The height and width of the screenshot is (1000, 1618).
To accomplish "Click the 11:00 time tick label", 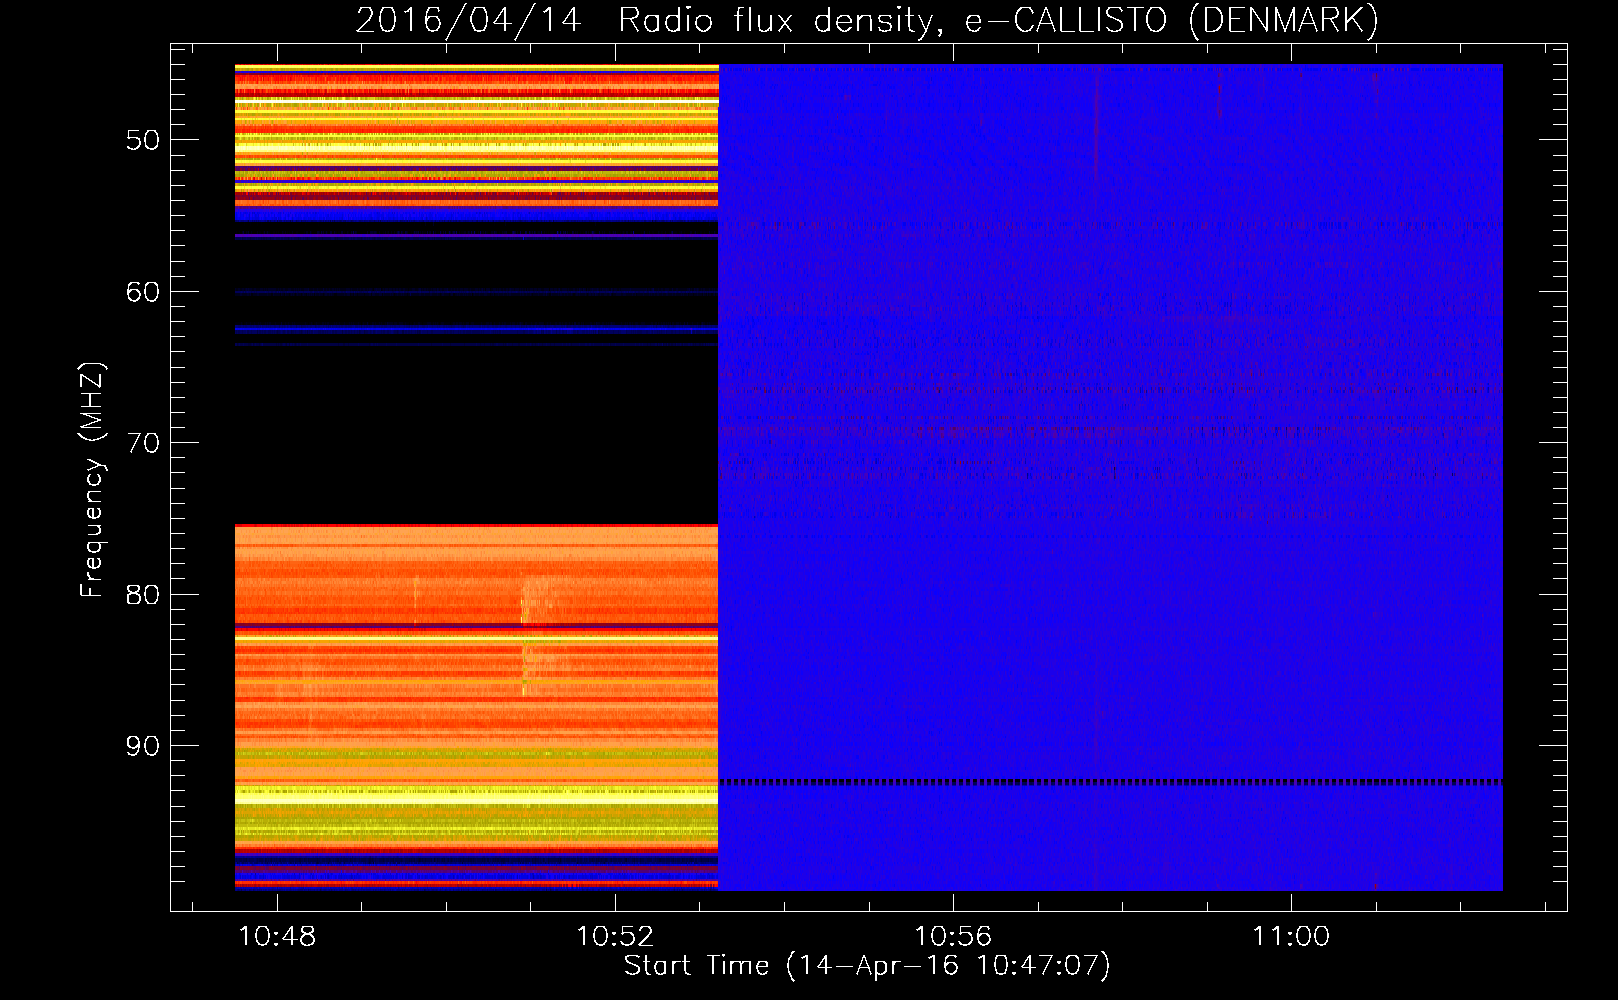I will tap(1291, 936).
